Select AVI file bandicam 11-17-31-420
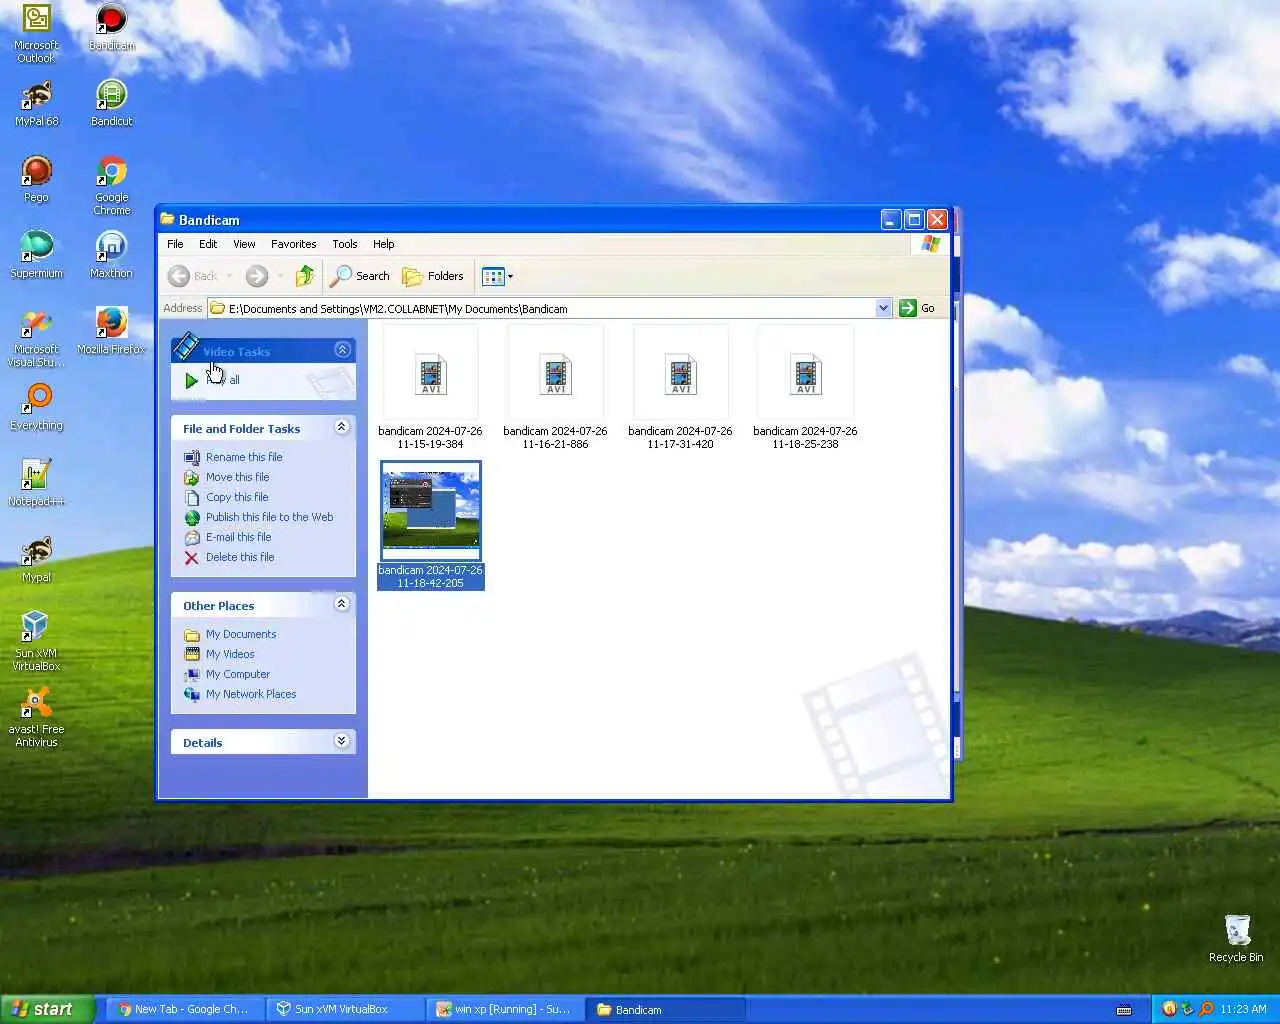1280x1024 pixels. click(680, 388)
